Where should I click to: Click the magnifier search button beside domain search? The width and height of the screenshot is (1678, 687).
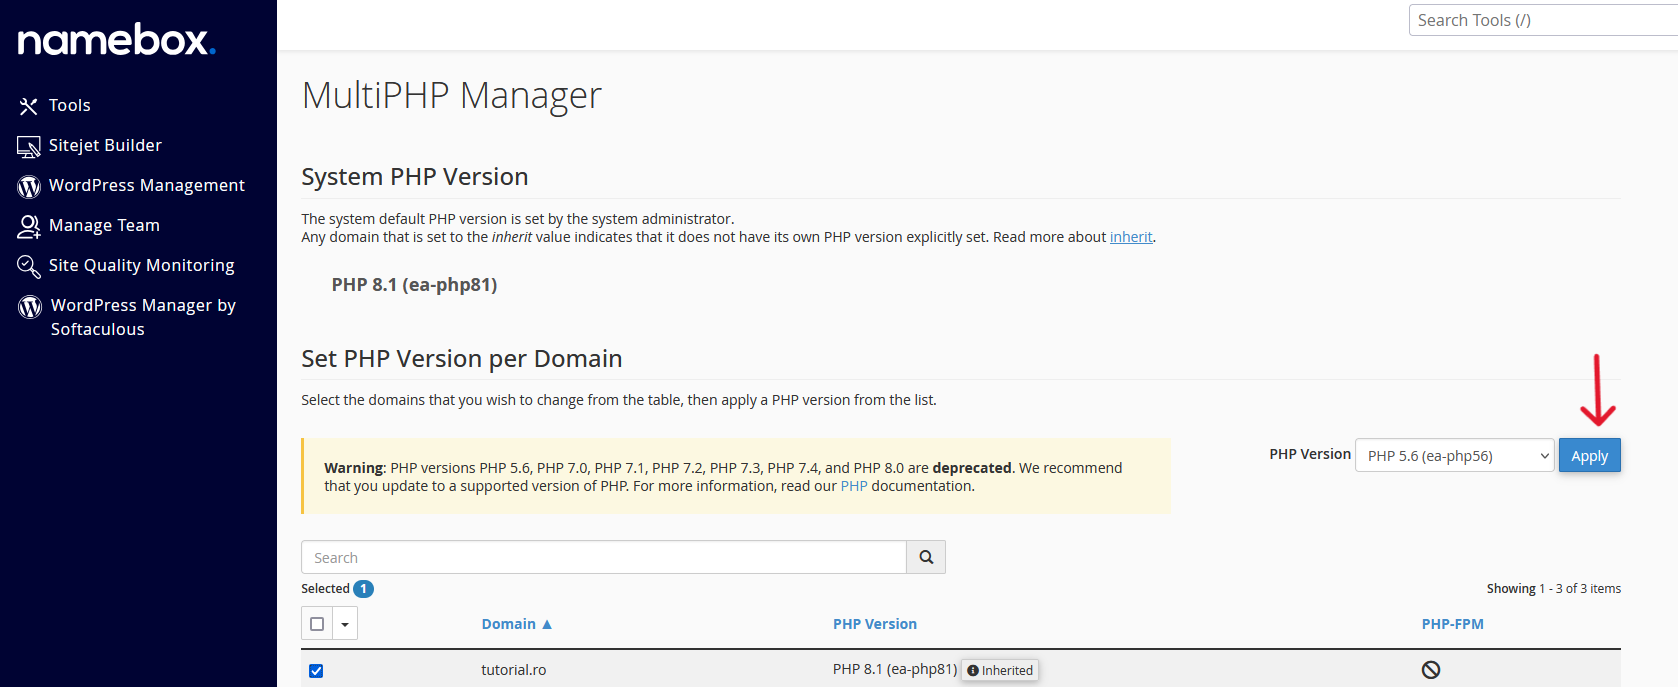click(926, 557)
